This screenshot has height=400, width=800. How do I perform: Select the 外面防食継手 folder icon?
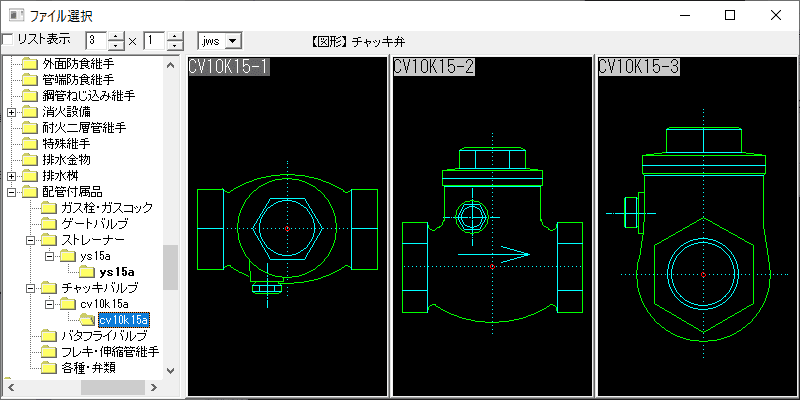[x=31, y=64]
